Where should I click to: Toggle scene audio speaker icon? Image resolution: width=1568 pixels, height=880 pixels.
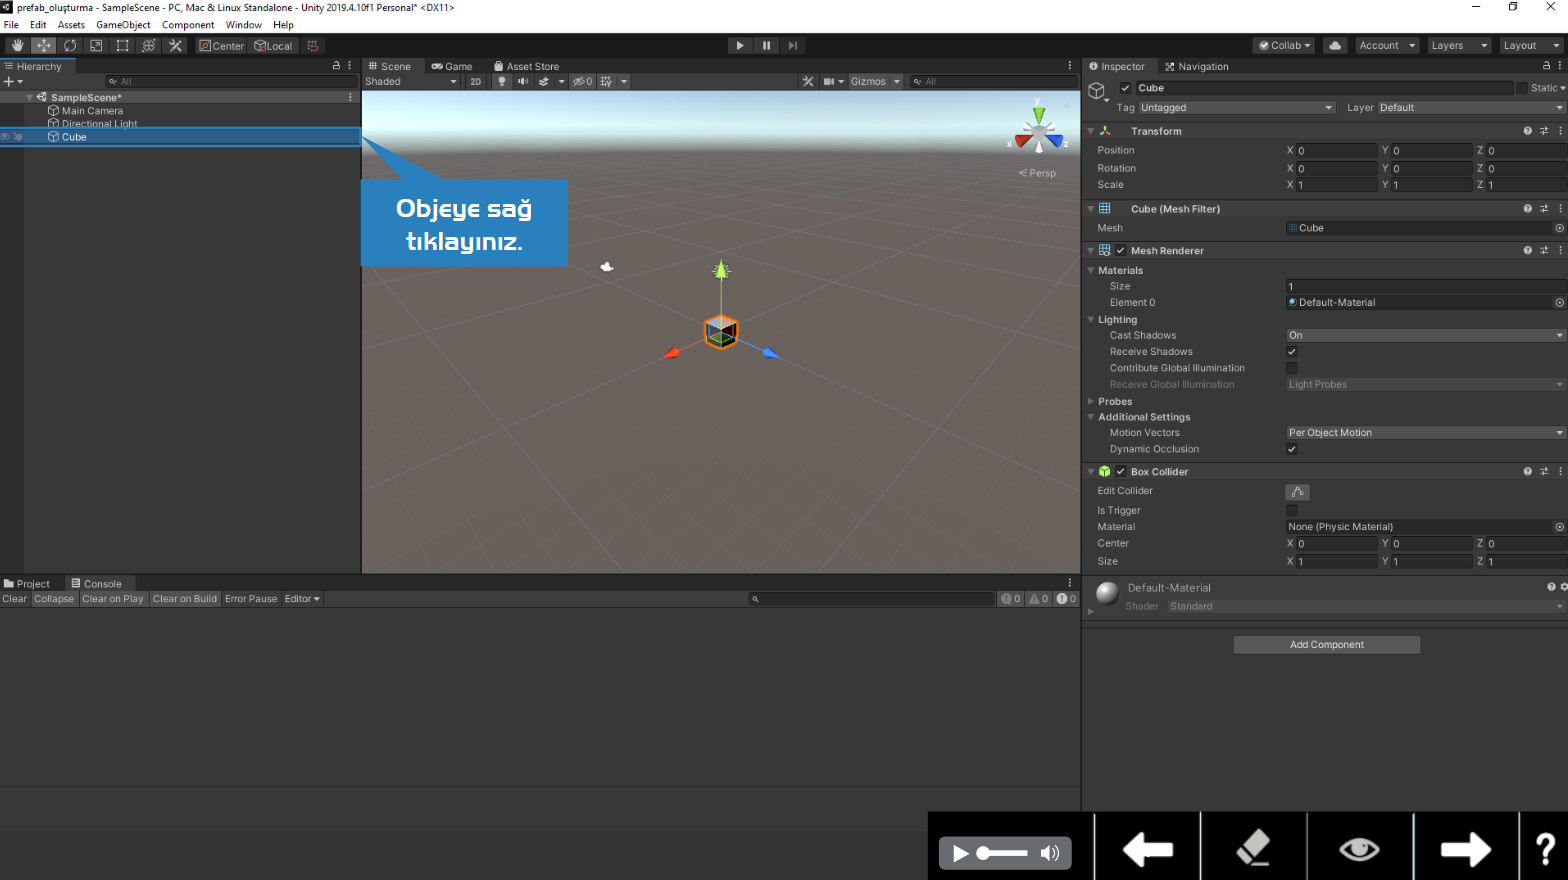pos(522,82)
